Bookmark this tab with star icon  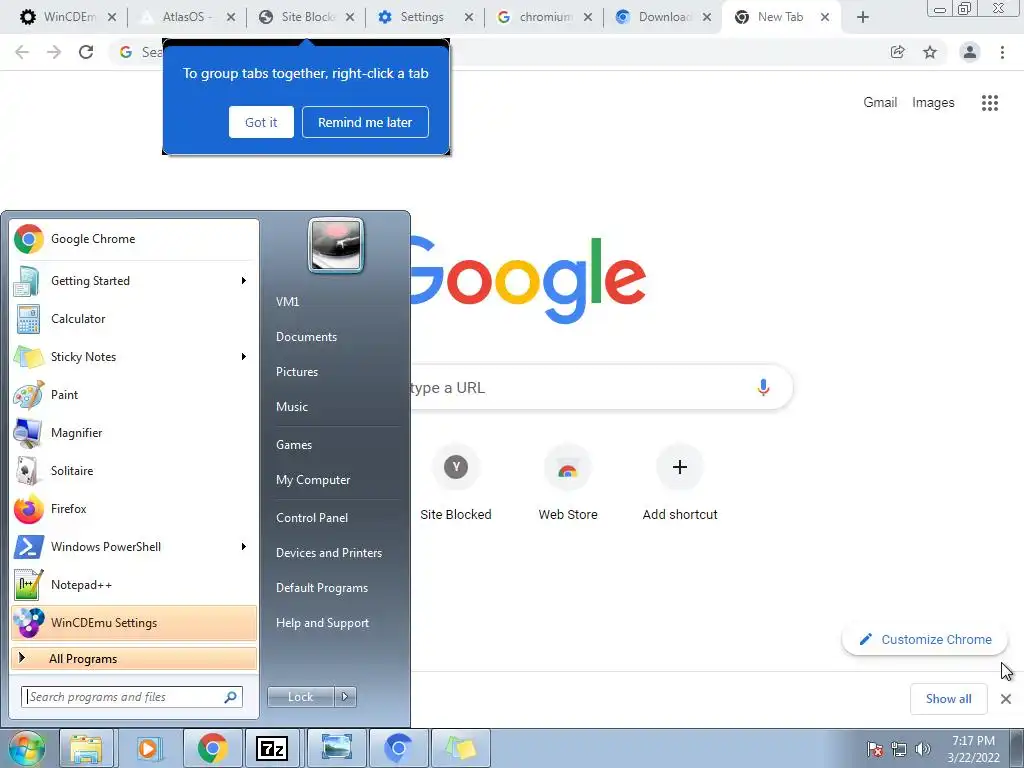pos(930,52)
